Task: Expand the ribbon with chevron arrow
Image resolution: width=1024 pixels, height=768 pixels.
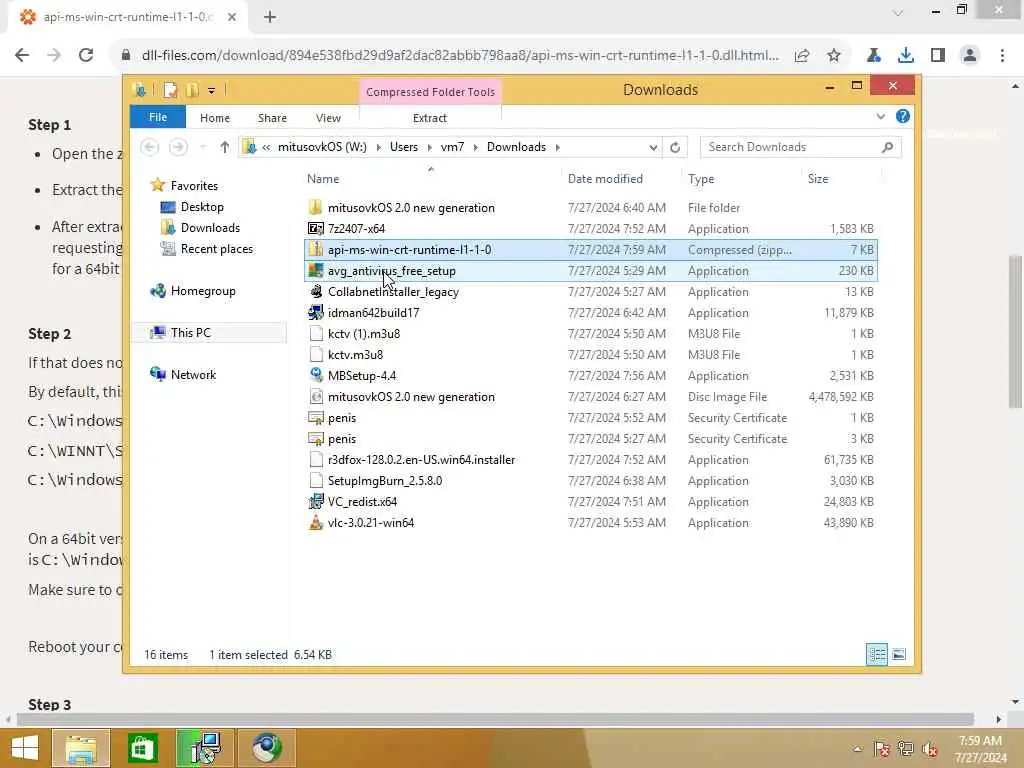Action: pyautogui.click(x=880, y=117)
